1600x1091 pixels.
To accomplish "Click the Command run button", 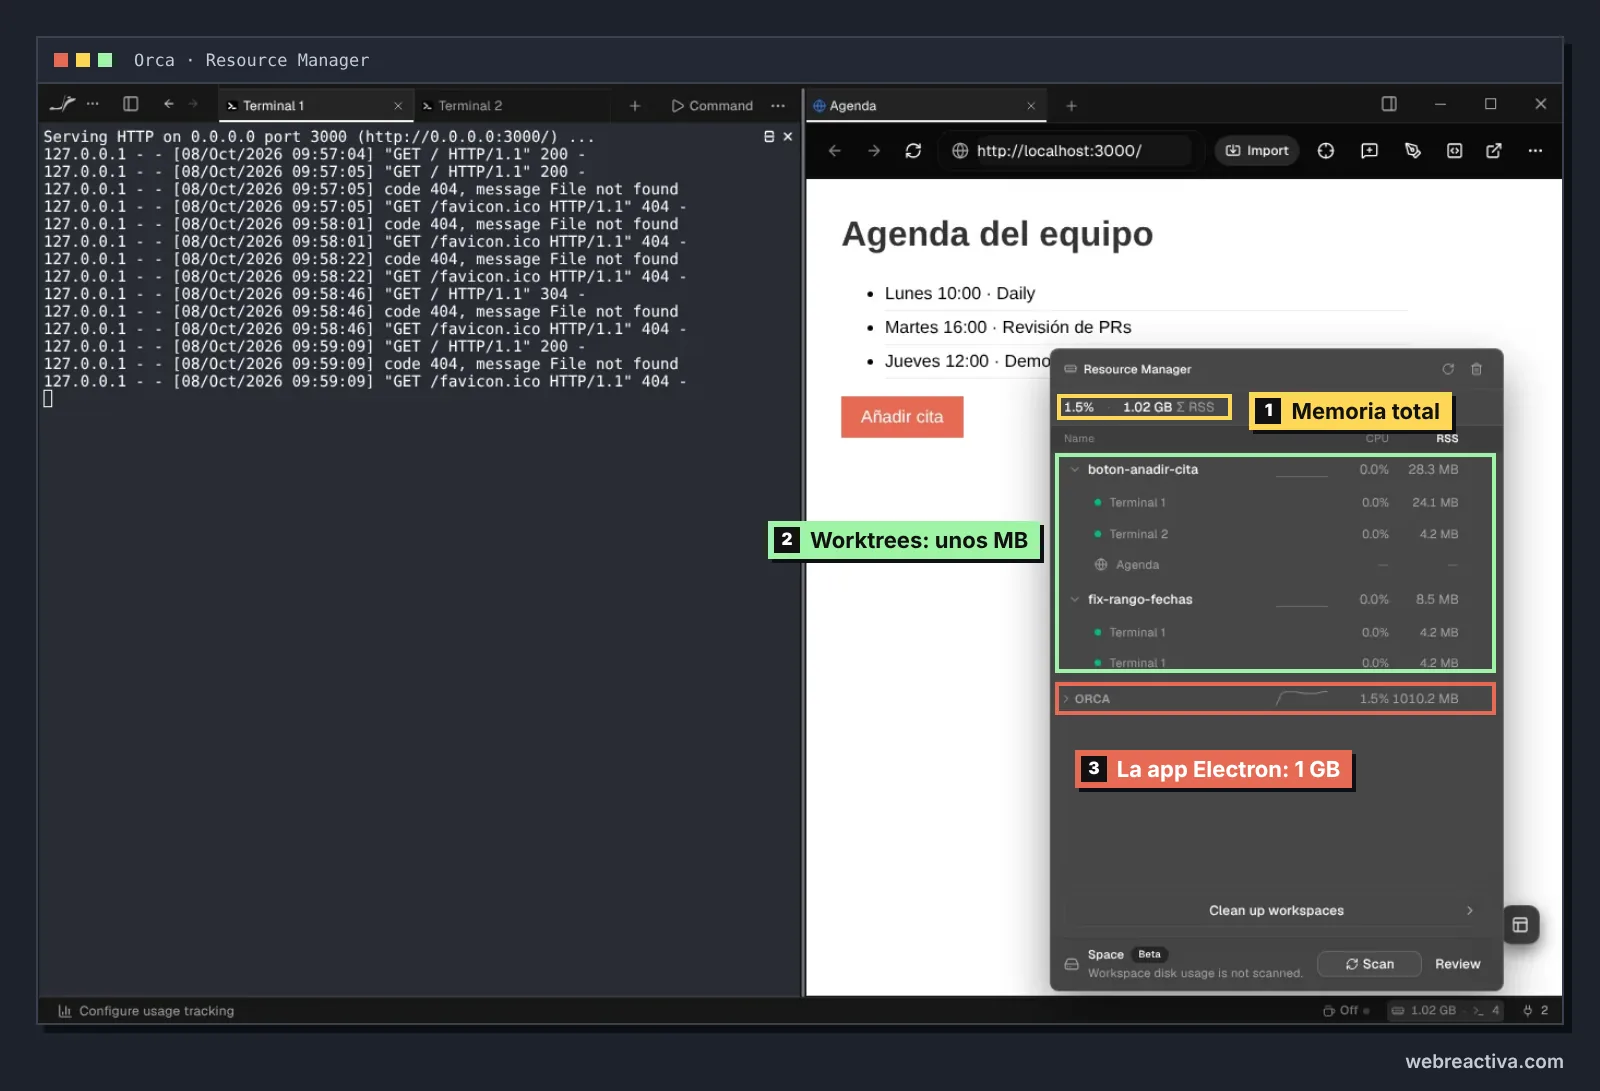I will 712,106.
